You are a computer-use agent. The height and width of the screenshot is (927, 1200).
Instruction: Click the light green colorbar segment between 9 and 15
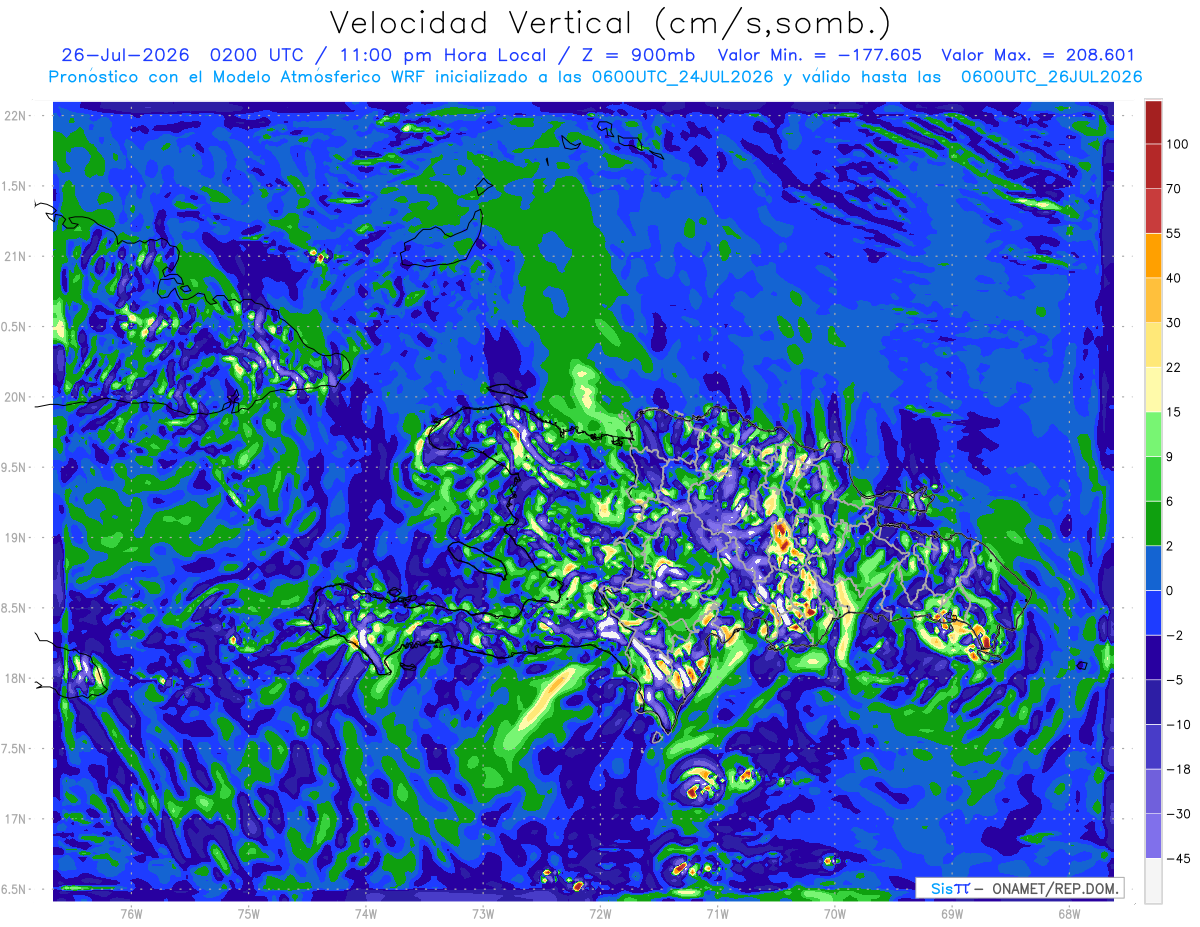(x=1153, y=434)
